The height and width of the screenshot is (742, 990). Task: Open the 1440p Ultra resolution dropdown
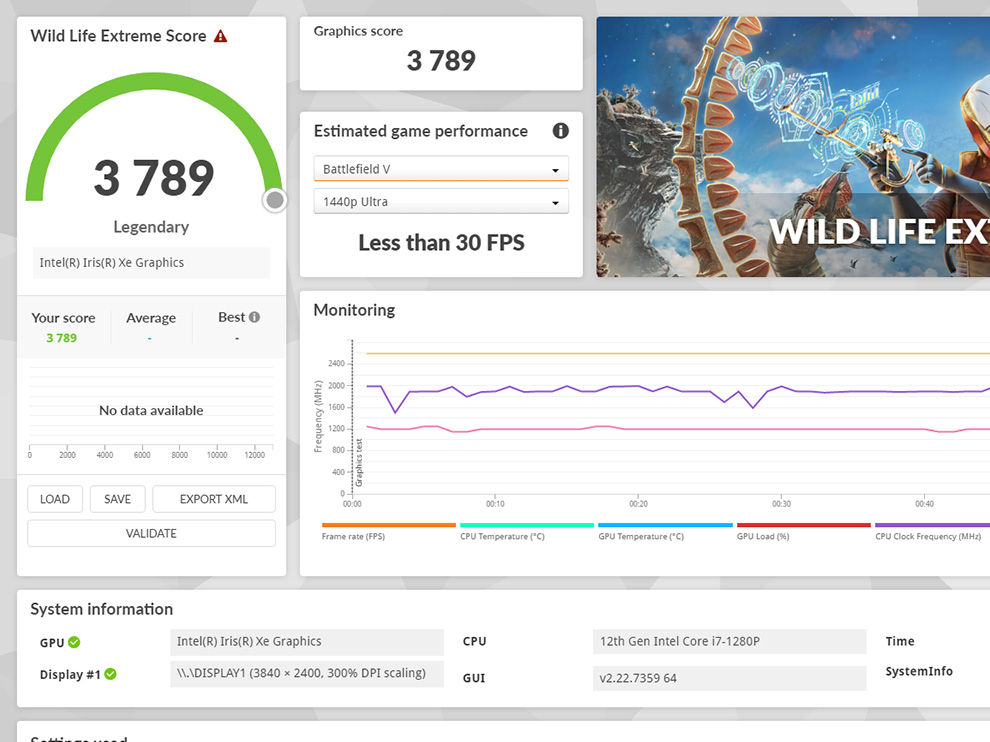[441, 202]
